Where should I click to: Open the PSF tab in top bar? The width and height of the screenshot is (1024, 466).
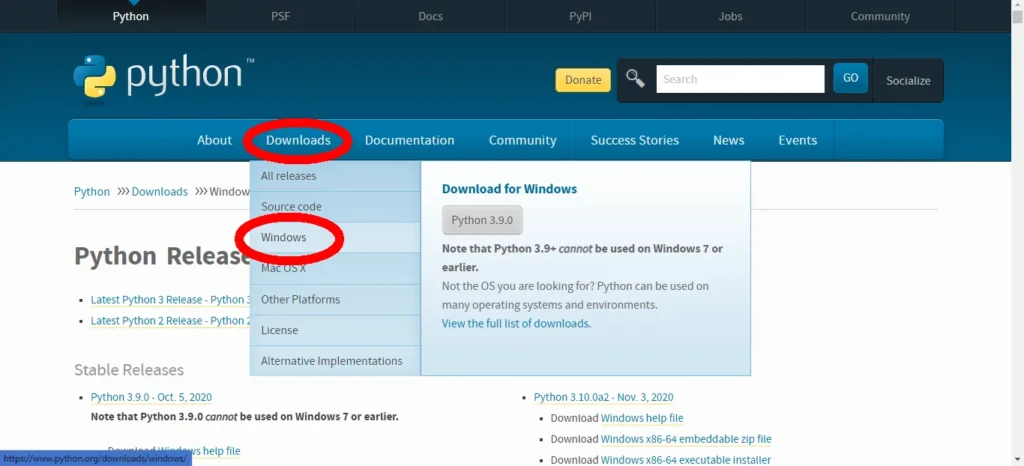click(x=281, y=16)
